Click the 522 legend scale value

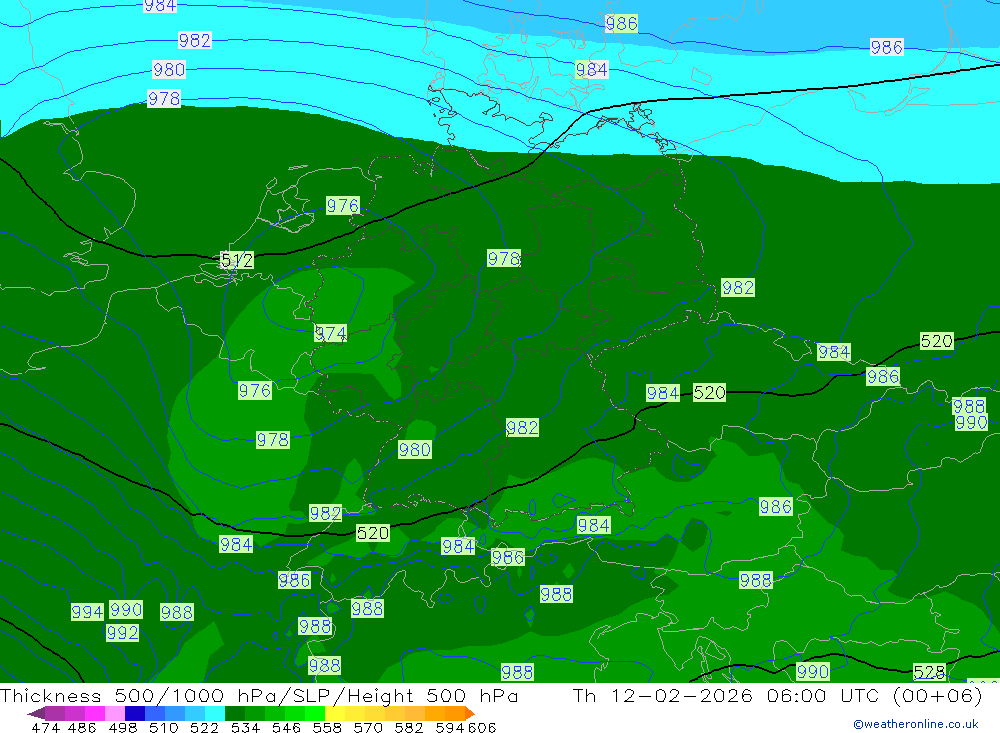[x=205, y=727]
